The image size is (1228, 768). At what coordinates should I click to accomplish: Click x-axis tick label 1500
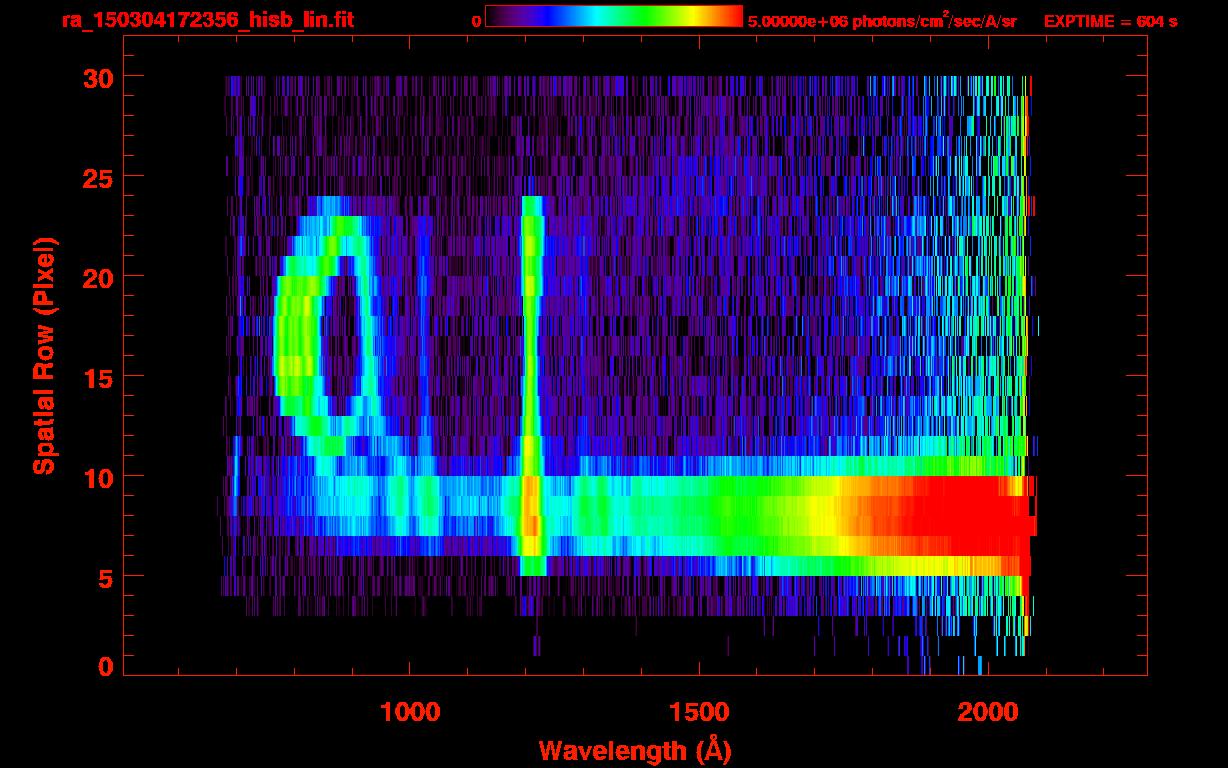699,712
